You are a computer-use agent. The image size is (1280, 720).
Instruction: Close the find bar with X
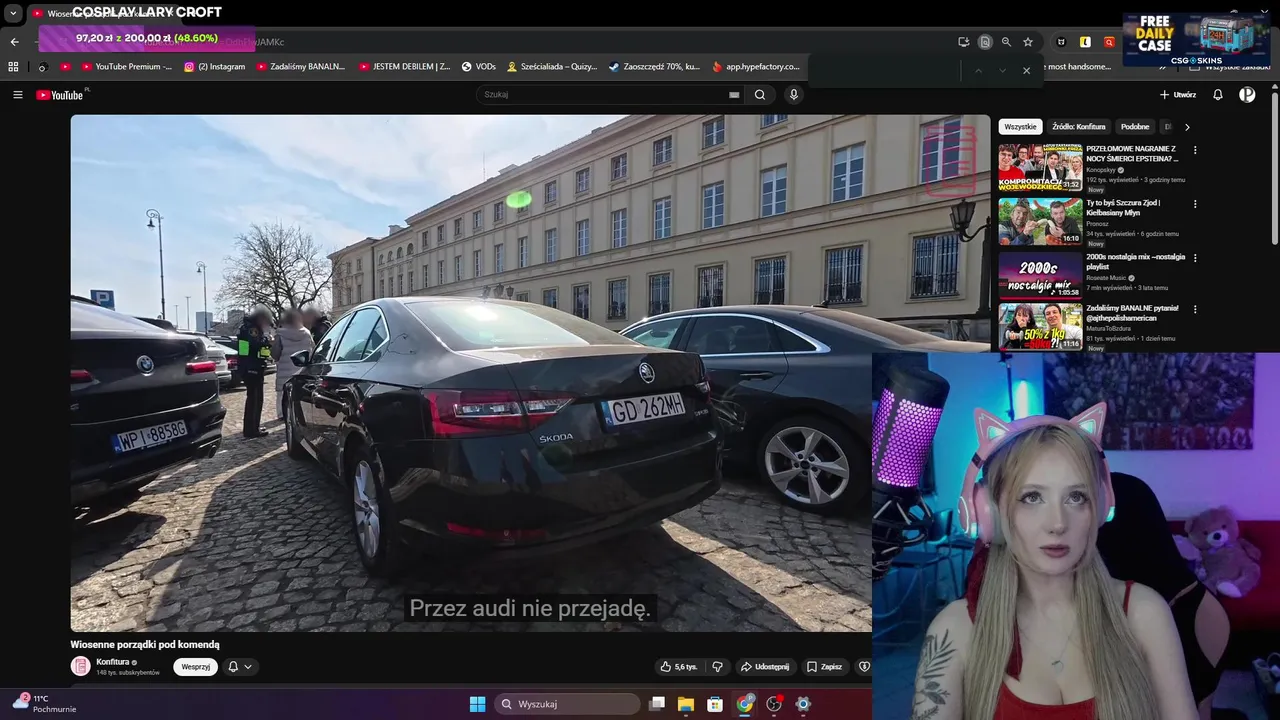[x=1026, y=70]
